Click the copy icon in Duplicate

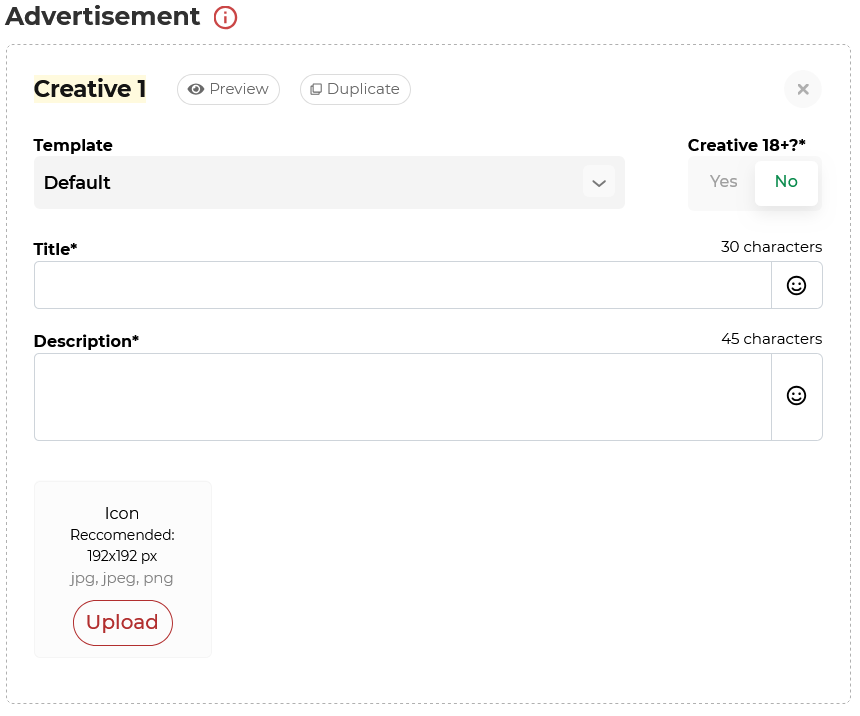tap(316, 89)
